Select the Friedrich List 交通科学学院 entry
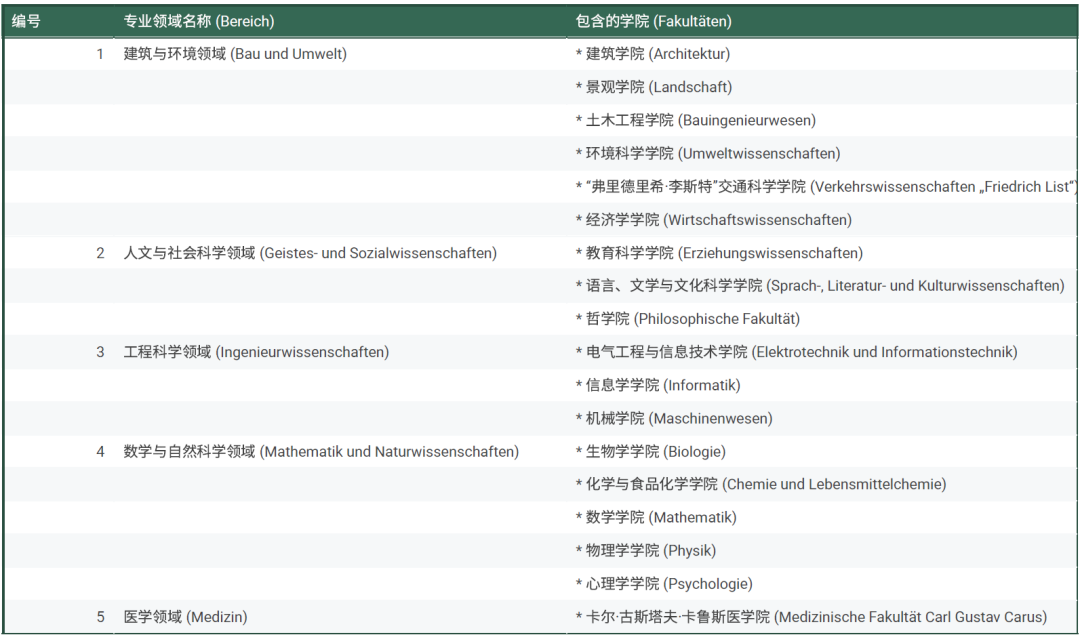1080x637 pixels. (x=826, y=186)
